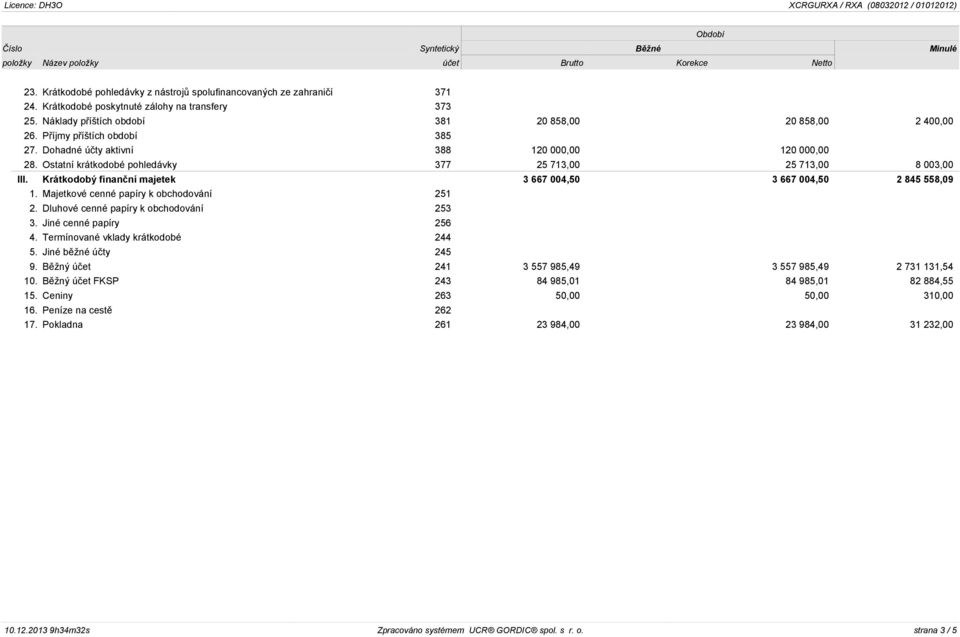This screenshot has height=637, width=960.
Task: Click the 'Období' column group header
Action: (710, 34)
